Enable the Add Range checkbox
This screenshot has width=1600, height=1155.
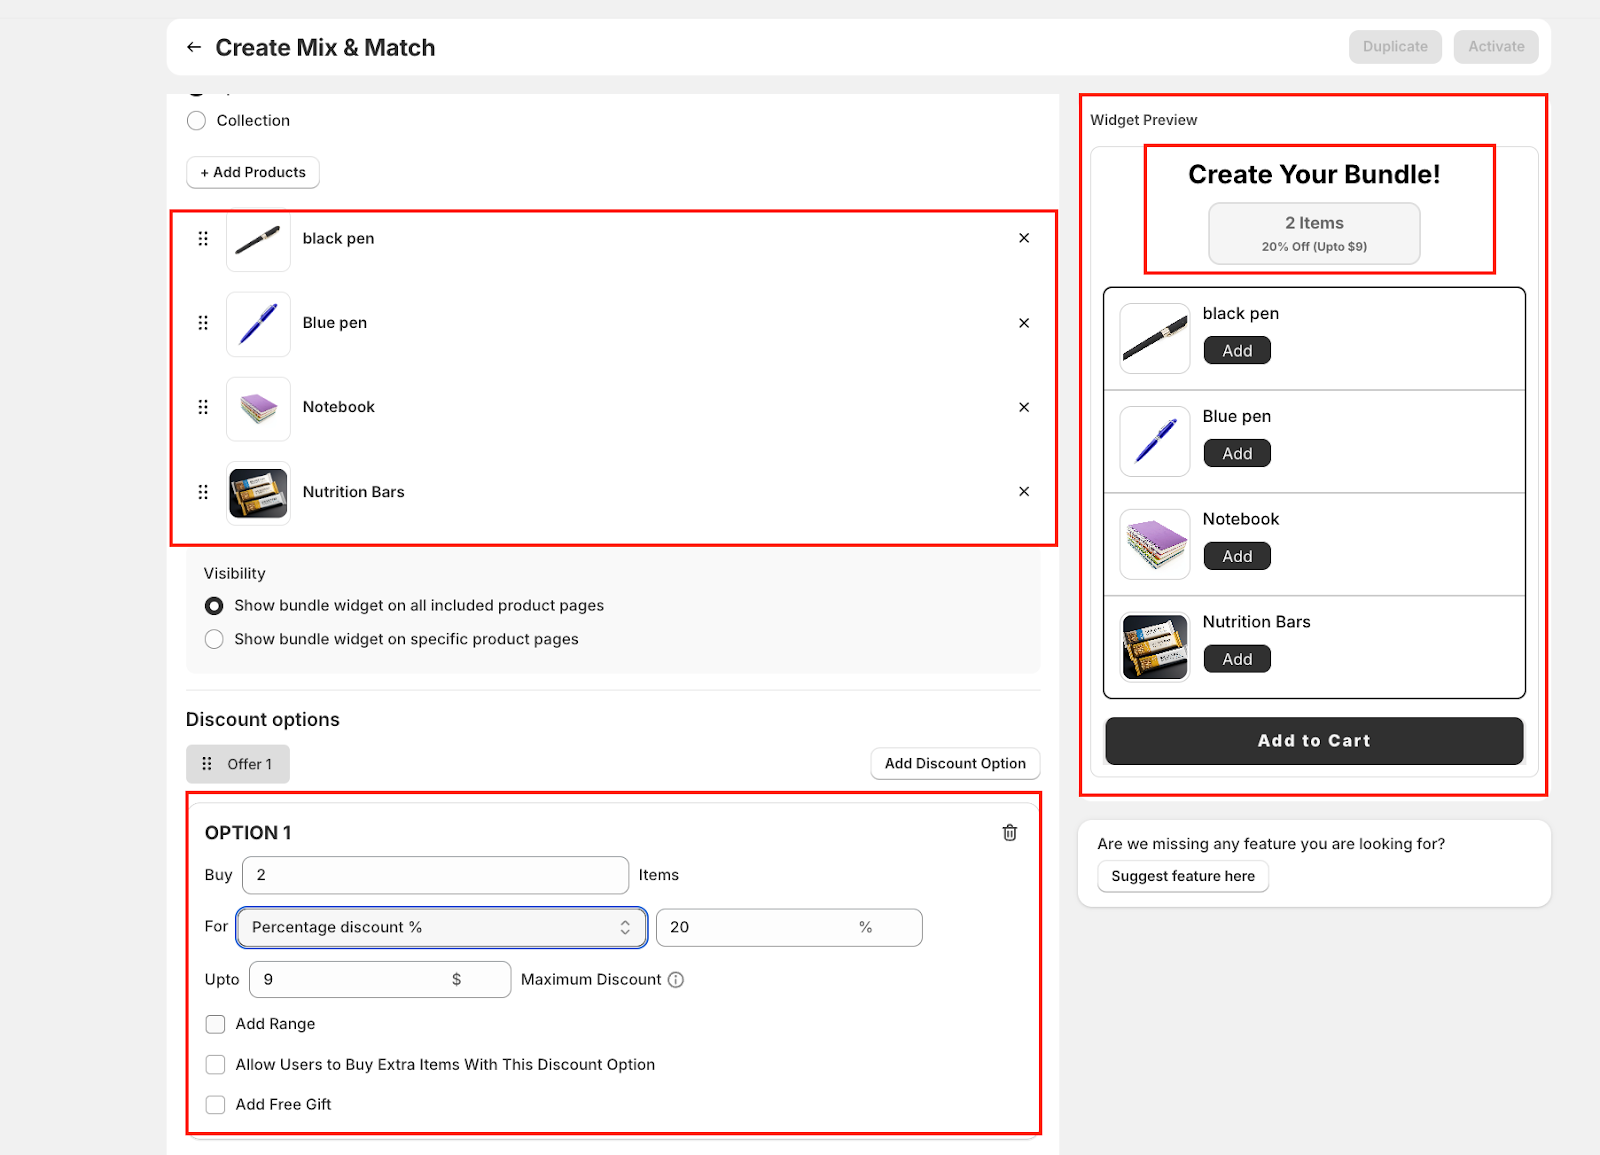[215, 1024]
